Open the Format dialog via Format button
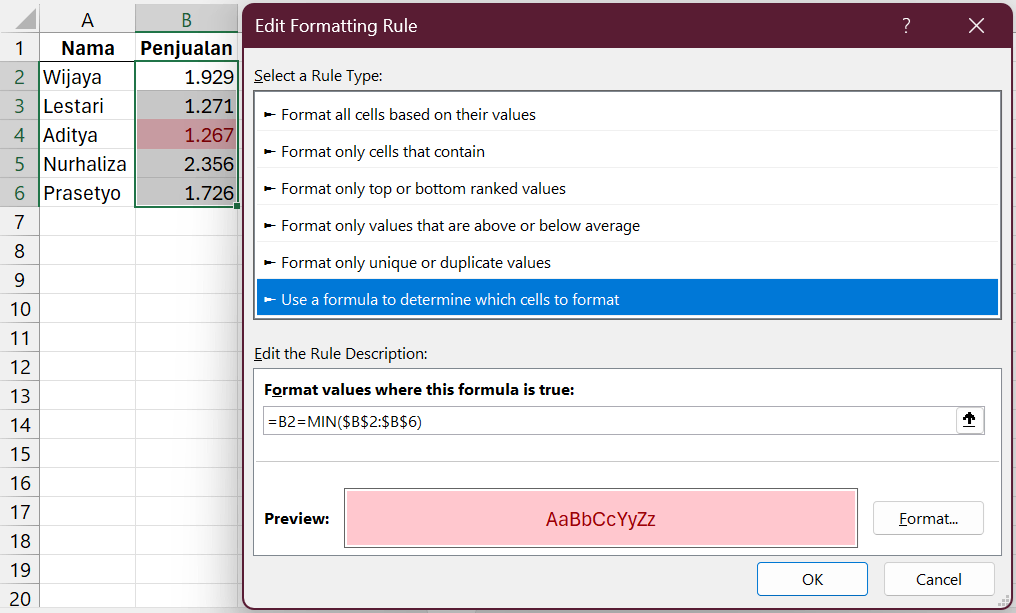The height and width of the screenshot is (613, 1016). tap(928, 518)
